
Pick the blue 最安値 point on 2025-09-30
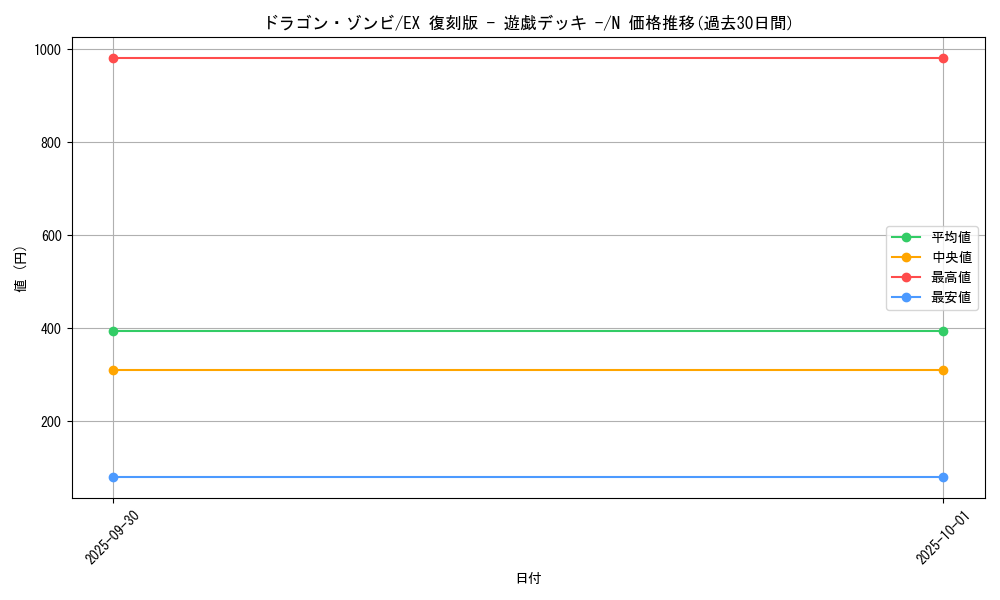113,477
